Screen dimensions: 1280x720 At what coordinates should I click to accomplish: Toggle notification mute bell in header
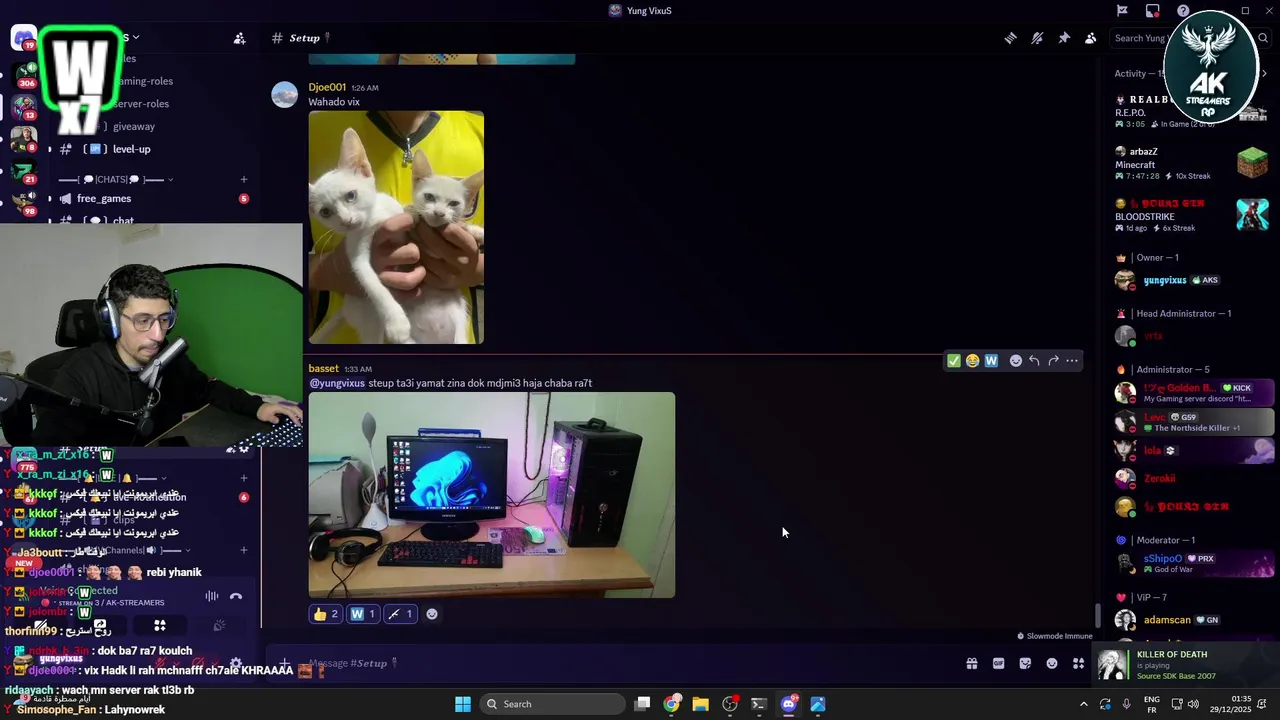1037,38
